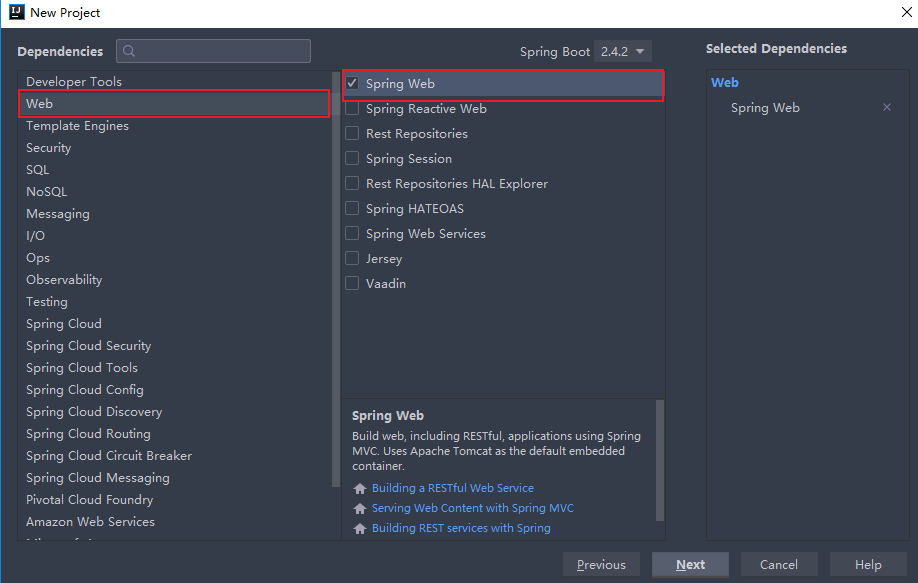This screenshot has height=583, width=918.
Task: Select the SQL dependency category
Action: [38, 170]
